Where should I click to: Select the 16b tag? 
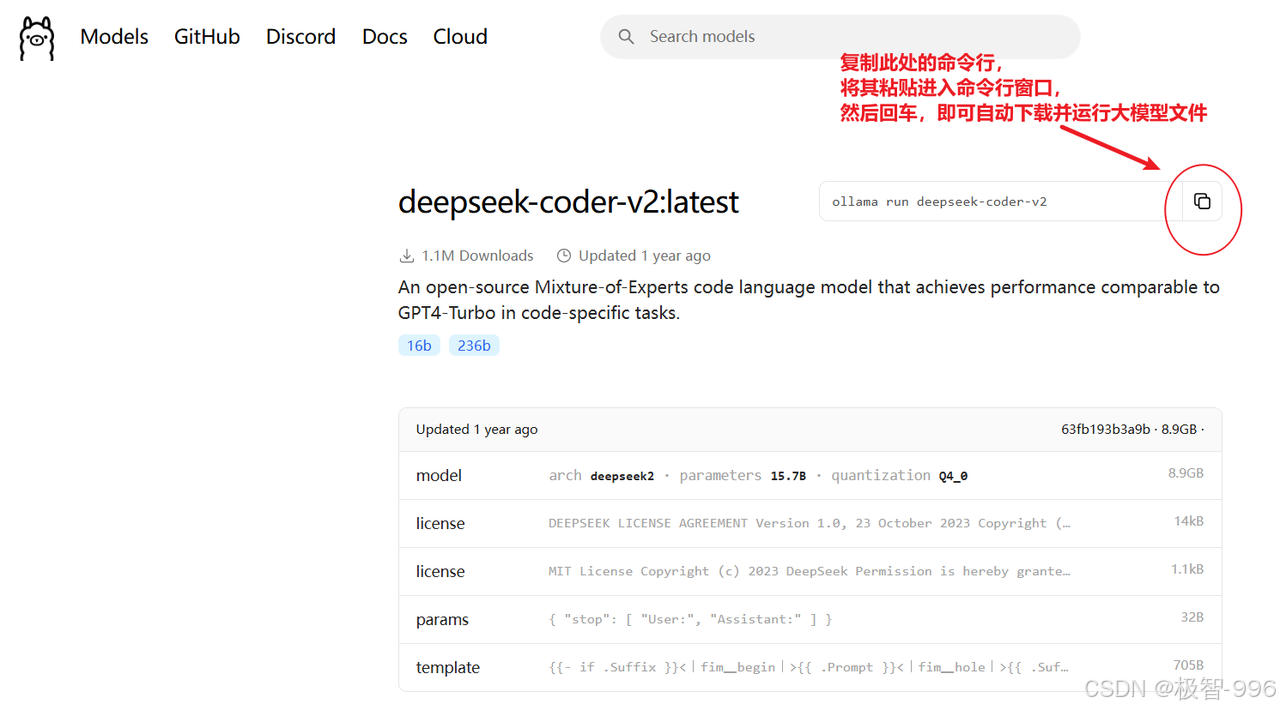click(419, 345)
